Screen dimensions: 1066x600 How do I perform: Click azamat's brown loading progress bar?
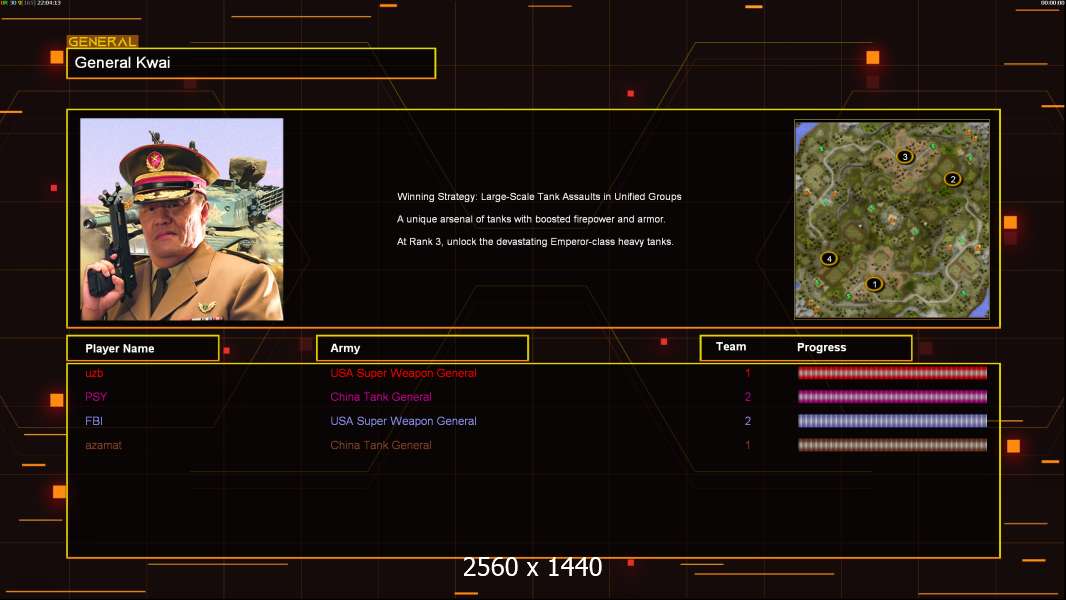(x=893, y=445)
